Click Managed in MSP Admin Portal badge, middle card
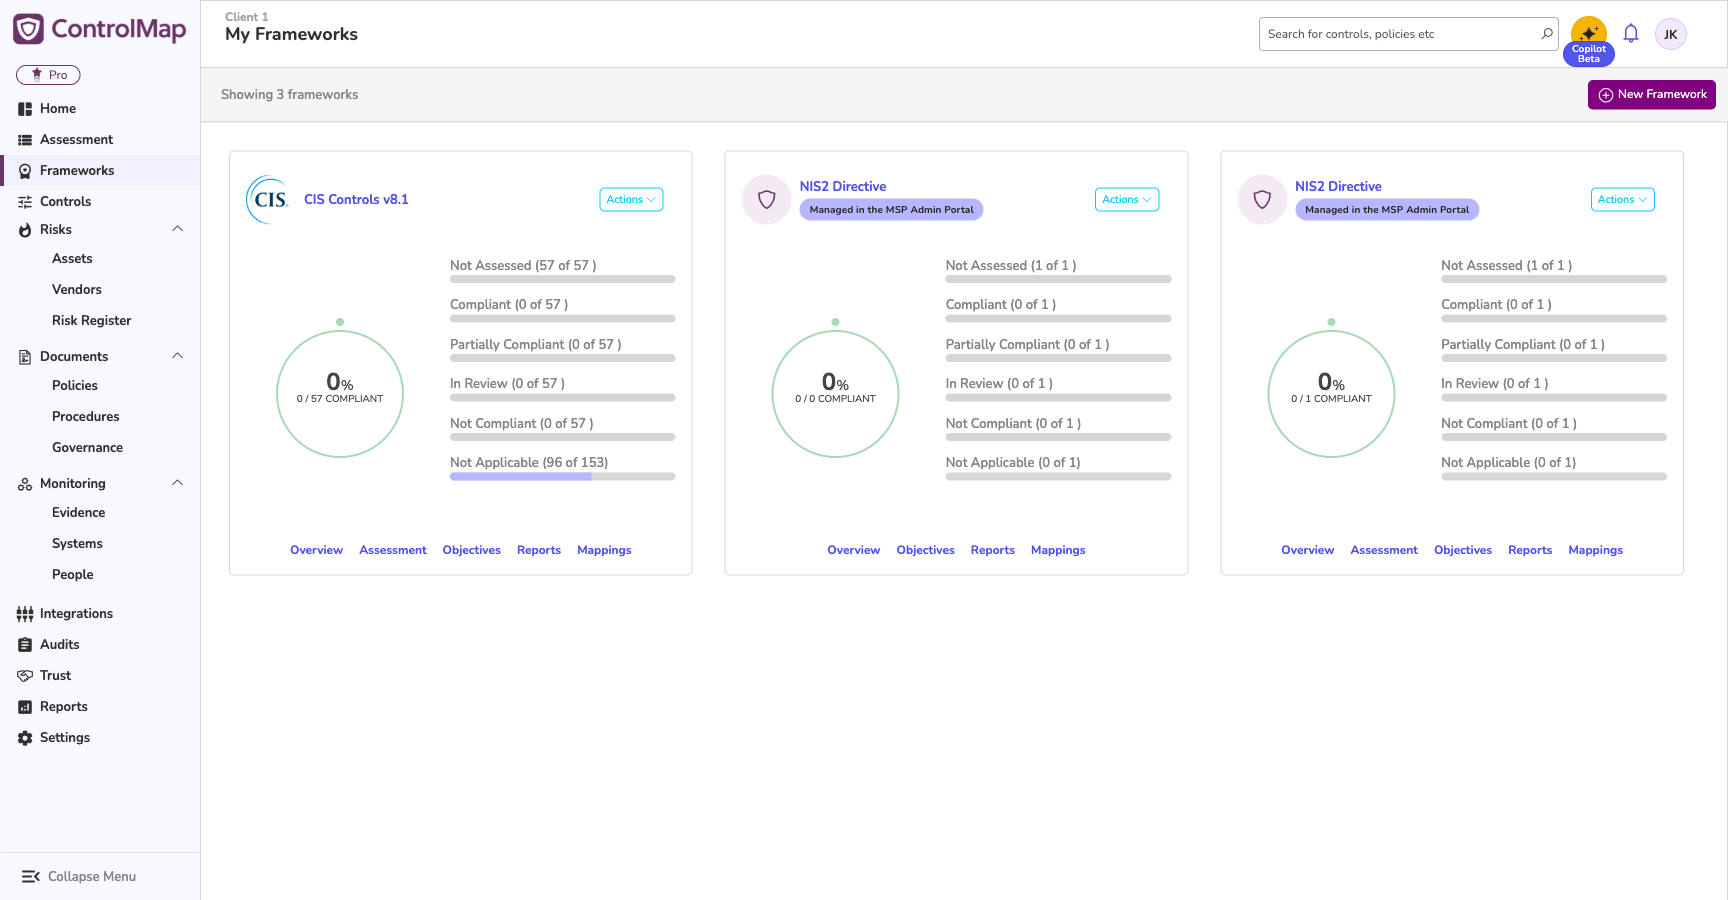 coord(891,210)
